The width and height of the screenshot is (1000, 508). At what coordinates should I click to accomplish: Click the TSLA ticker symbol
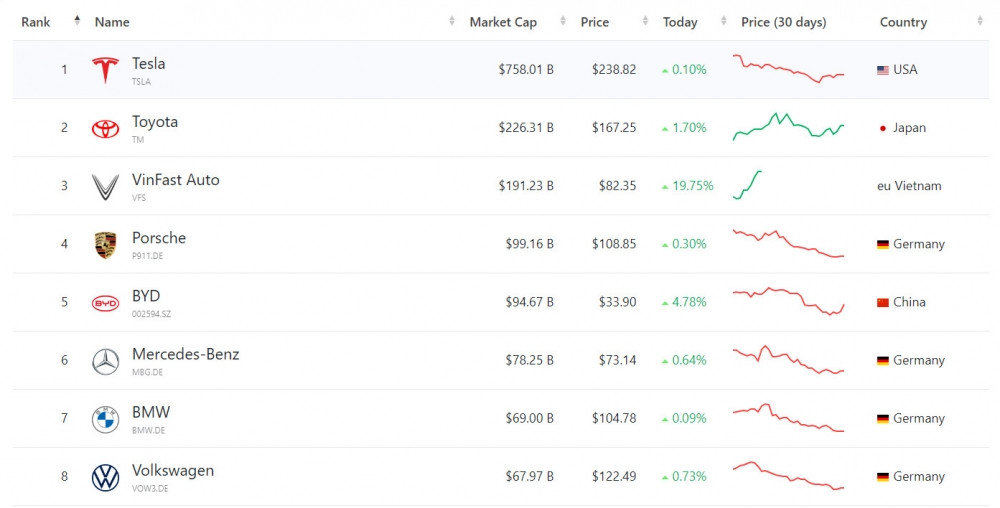[x=141, y=82]
